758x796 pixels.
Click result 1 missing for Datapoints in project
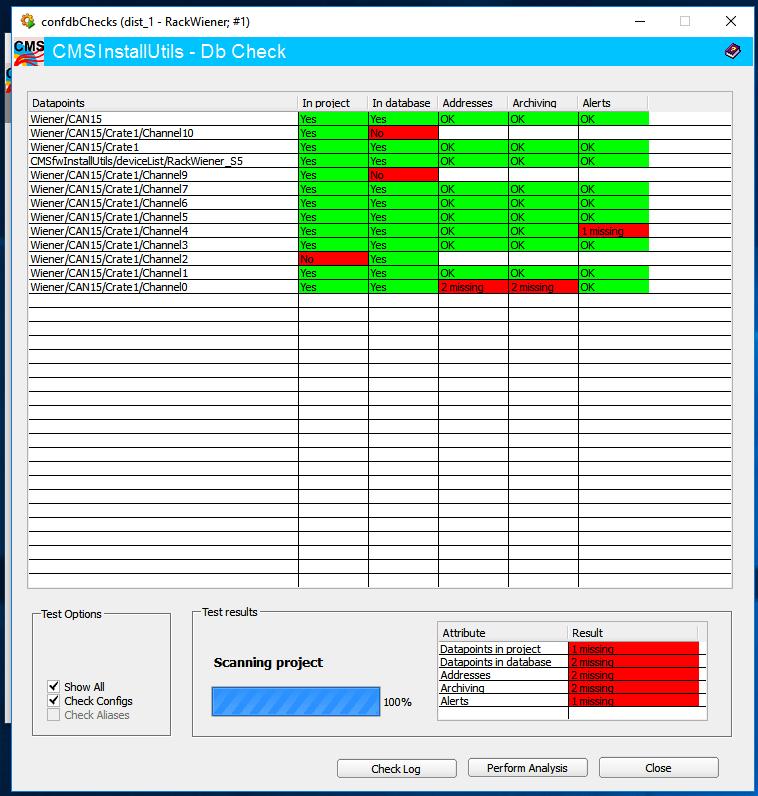(x=634, y=649)
